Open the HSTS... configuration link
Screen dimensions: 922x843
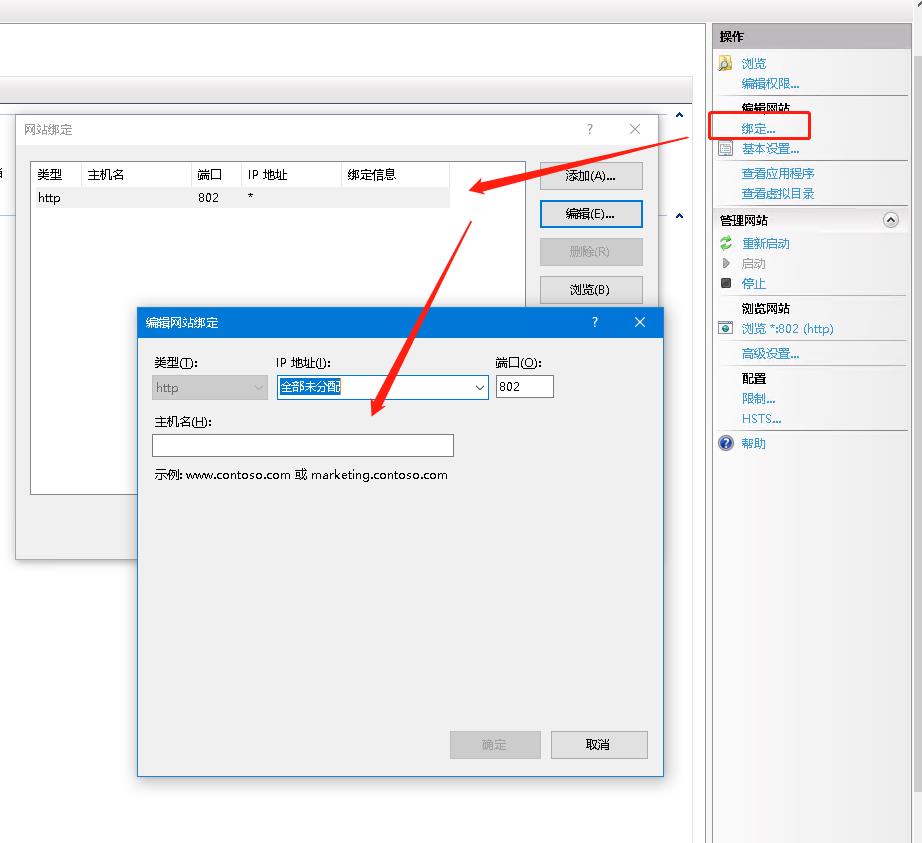pos(761,418)
